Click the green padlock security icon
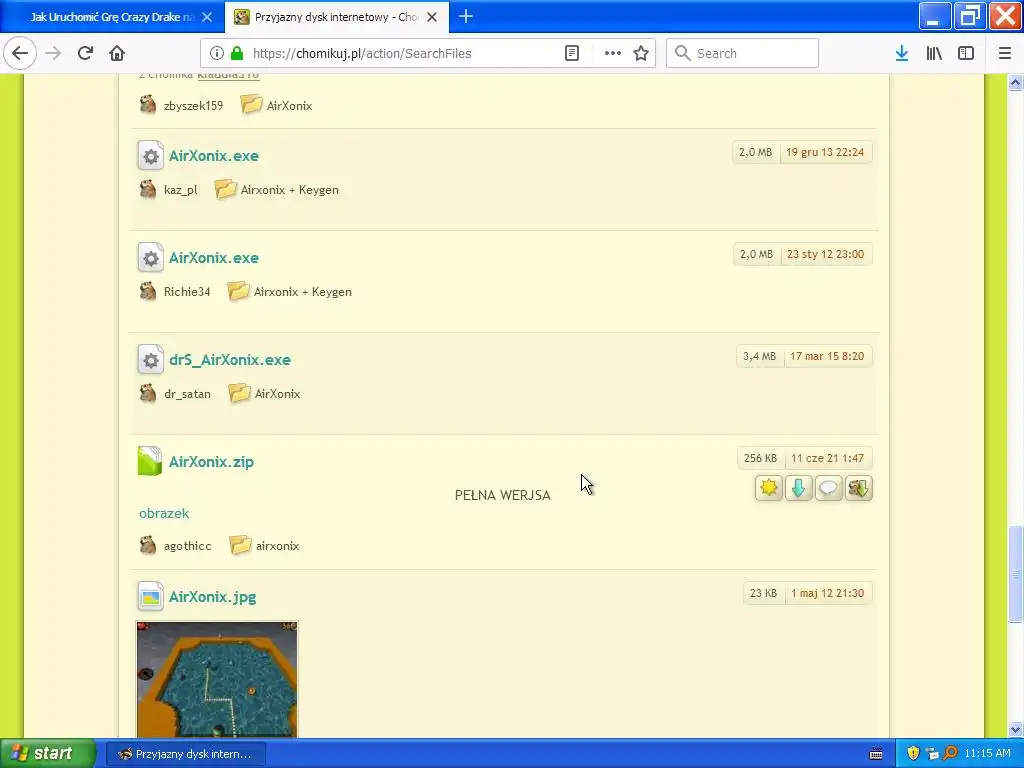The image size is (1024, 768). coord(237,54)
